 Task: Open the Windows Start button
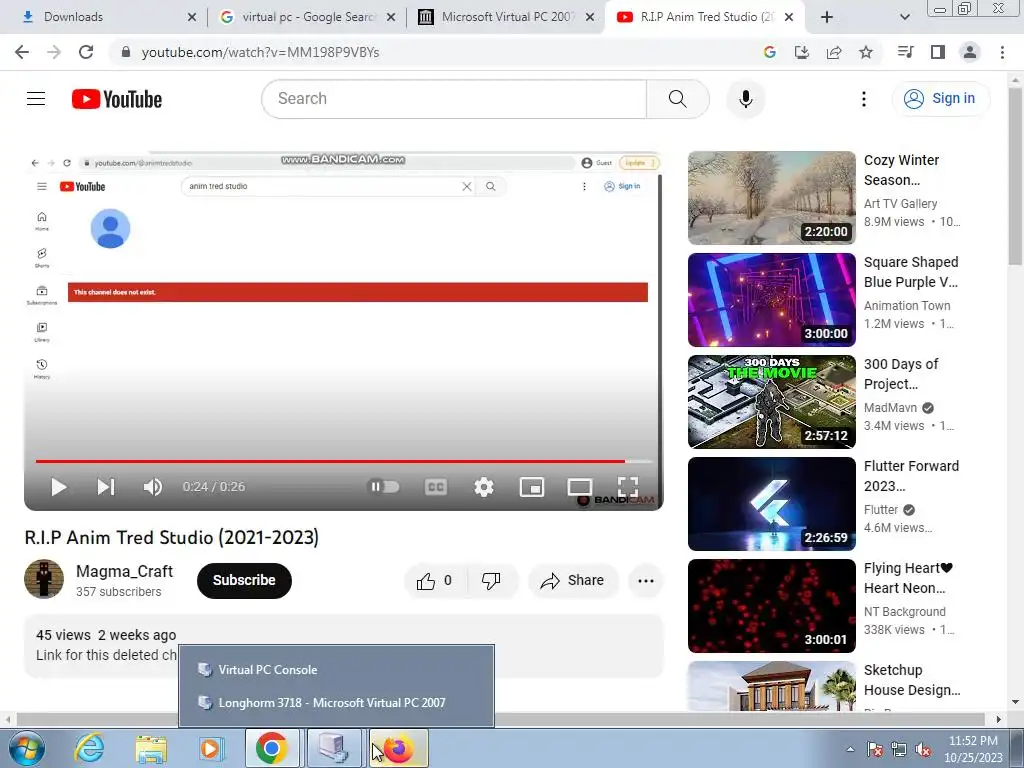(26, 748)
